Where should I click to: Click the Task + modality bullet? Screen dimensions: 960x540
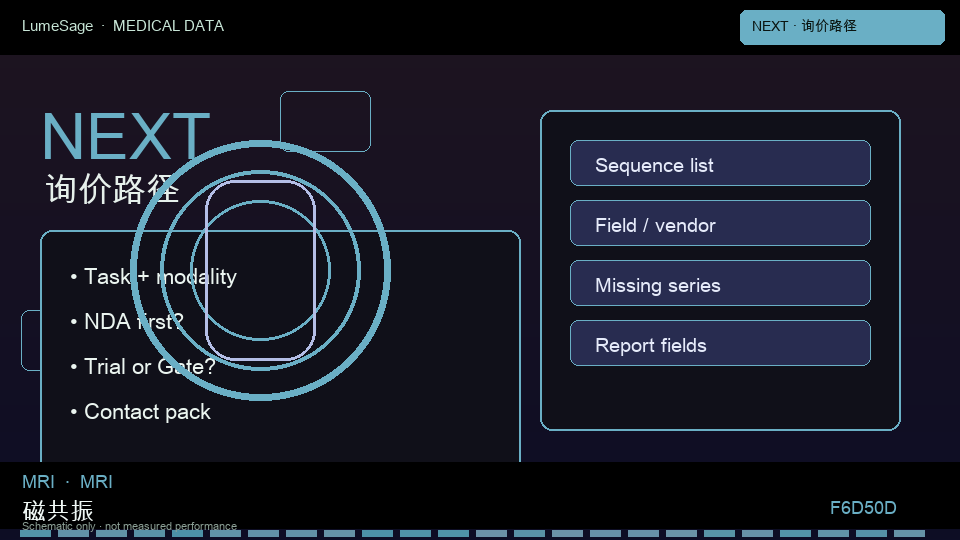(x=154, y=277)
